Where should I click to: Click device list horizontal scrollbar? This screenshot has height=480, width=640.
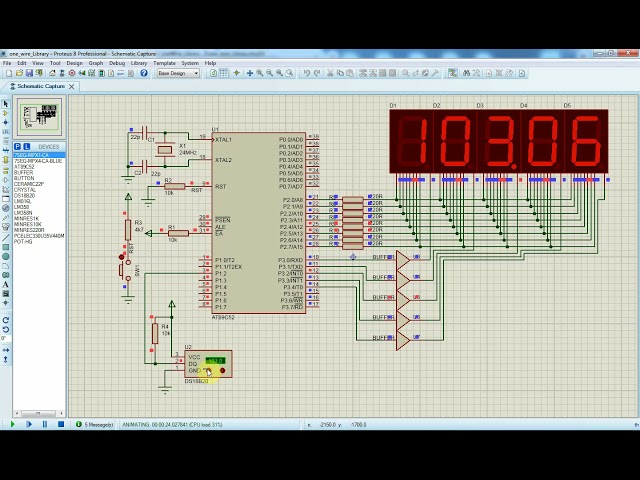(x=39, y=413)
